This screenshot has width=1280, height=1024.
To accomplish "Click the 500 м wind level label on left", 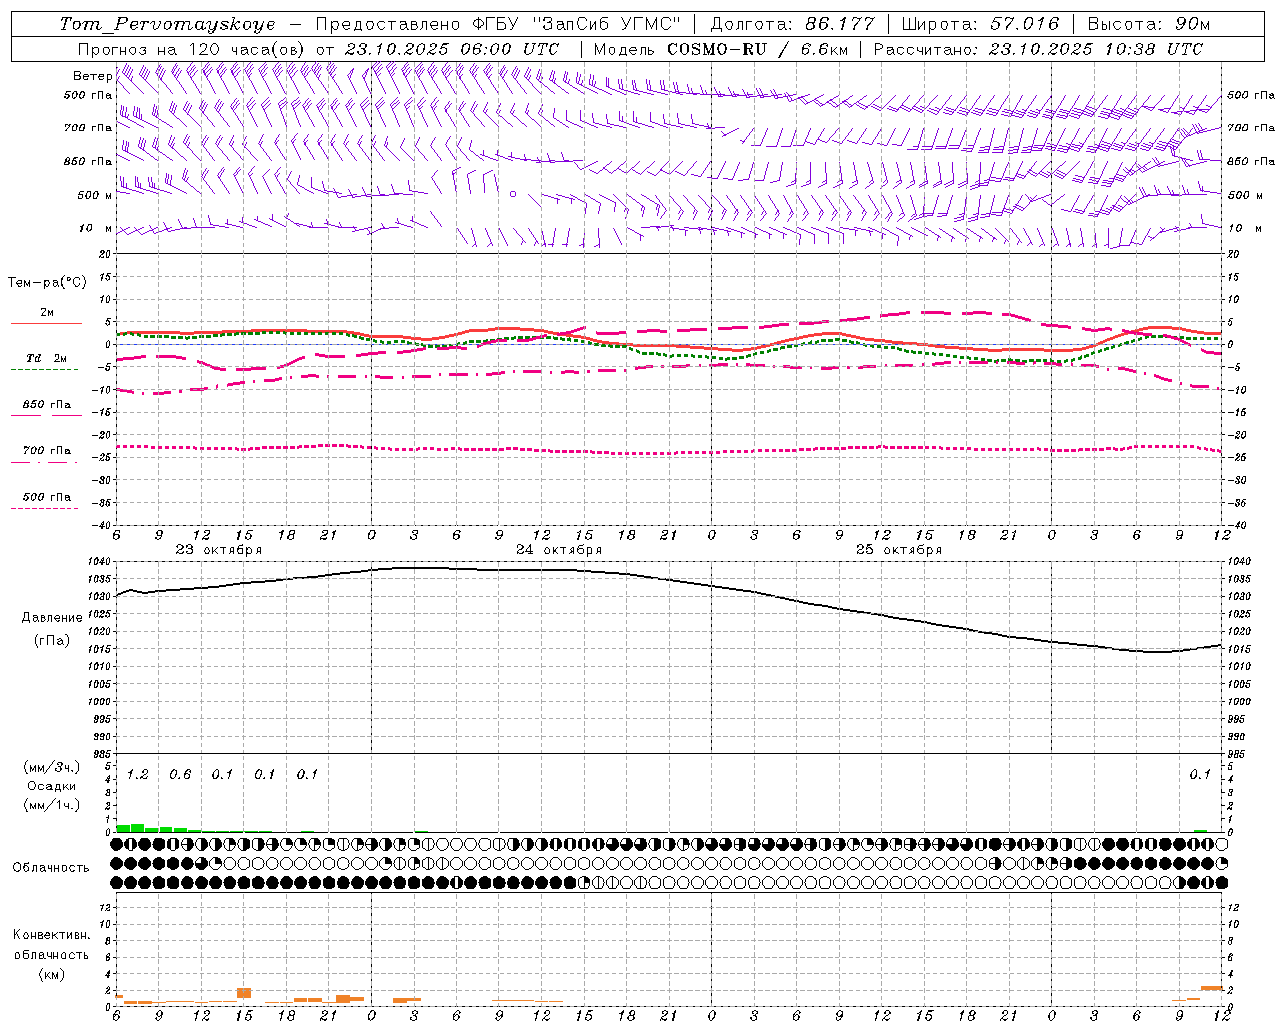I will pos(95,195).
